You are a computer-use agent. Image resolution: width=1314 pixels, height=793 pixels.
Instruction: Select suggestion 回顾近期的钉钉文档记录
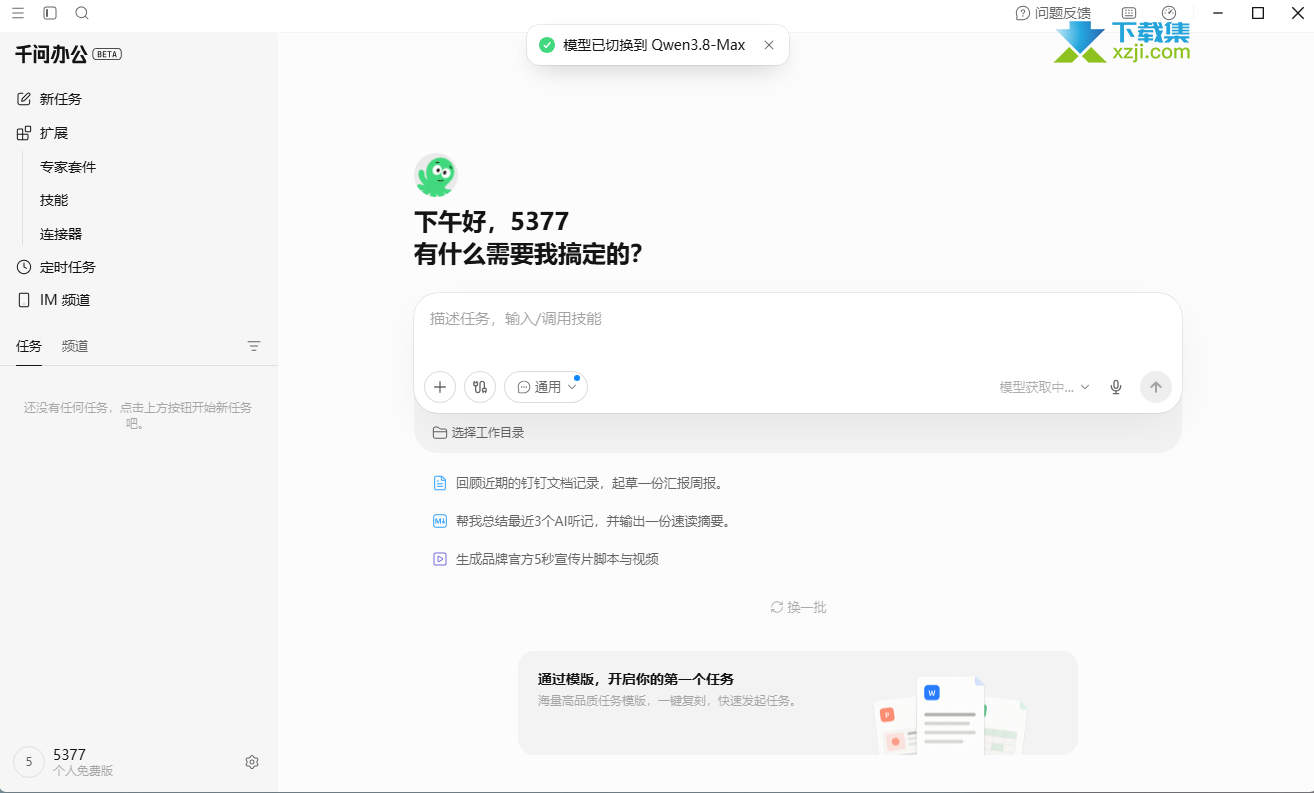tap(589, 483)
